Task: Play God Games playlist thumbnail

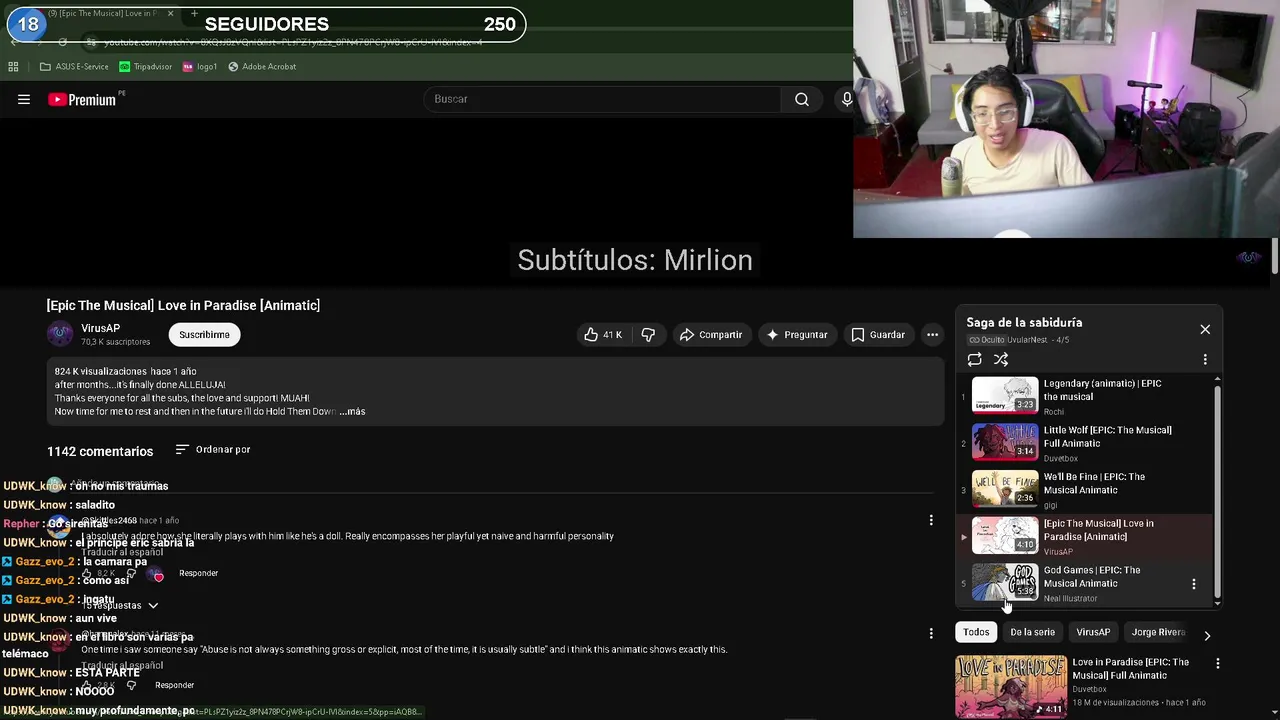Action: click(x=1005, y=583)
